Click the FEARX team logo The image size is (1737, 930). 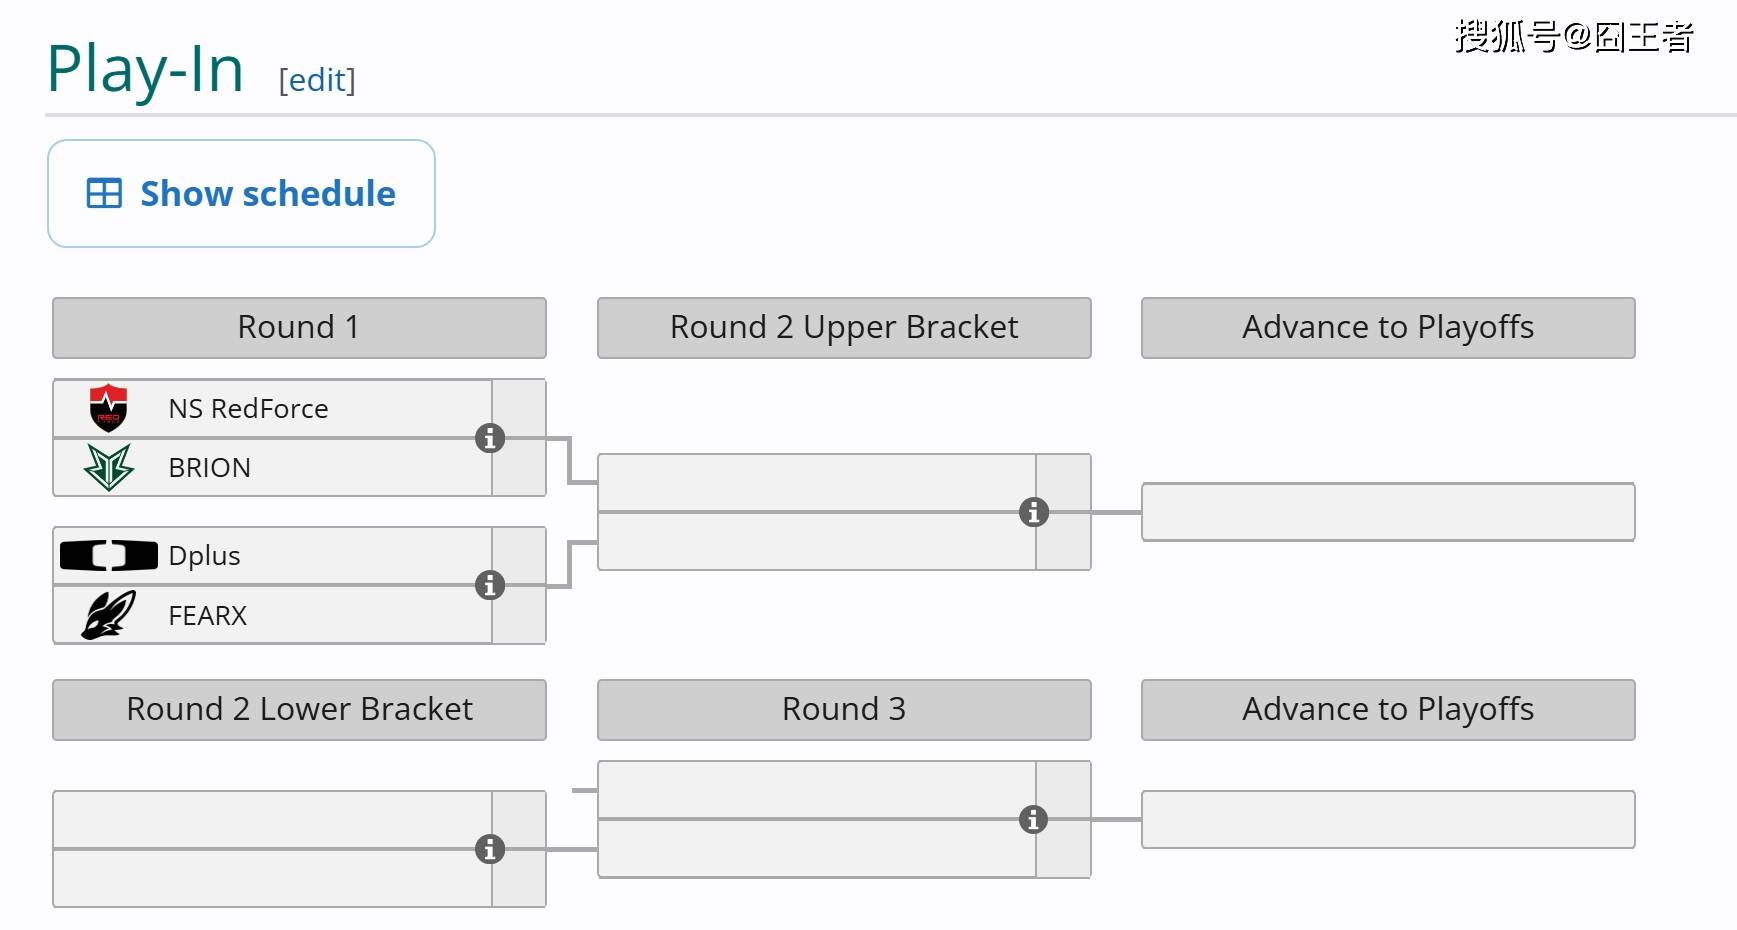[x=108, y=615]
